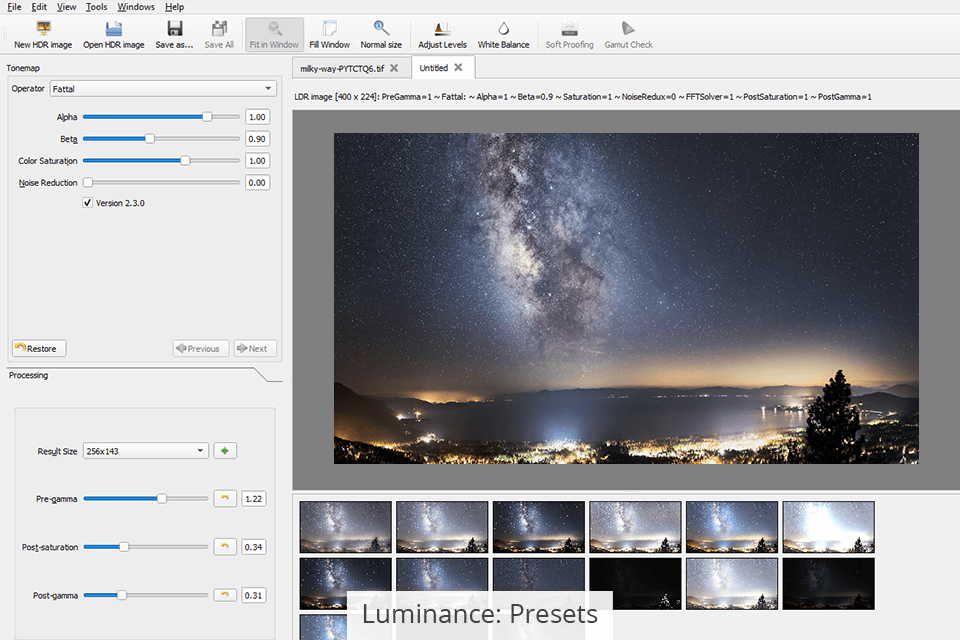Adjust the Post-saturation slider

point(146,546)
